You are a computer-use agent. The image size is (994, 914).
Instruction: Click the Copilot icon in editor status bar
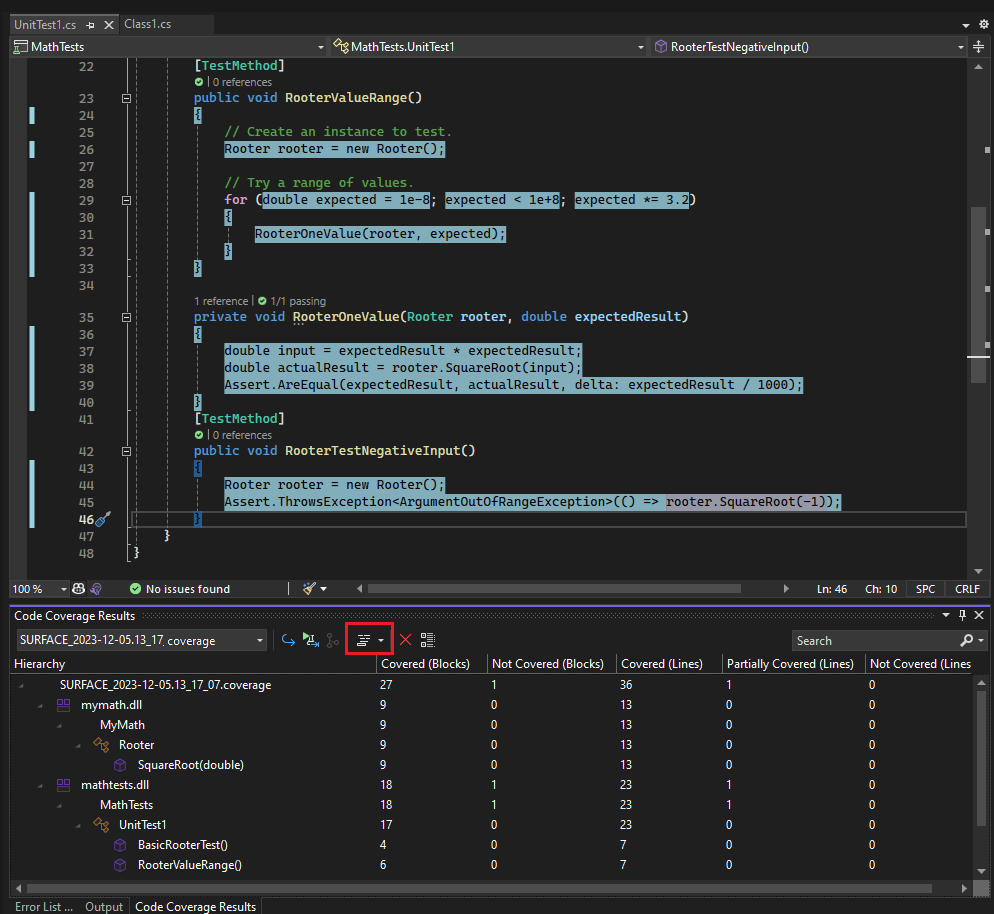pos(79,589)
